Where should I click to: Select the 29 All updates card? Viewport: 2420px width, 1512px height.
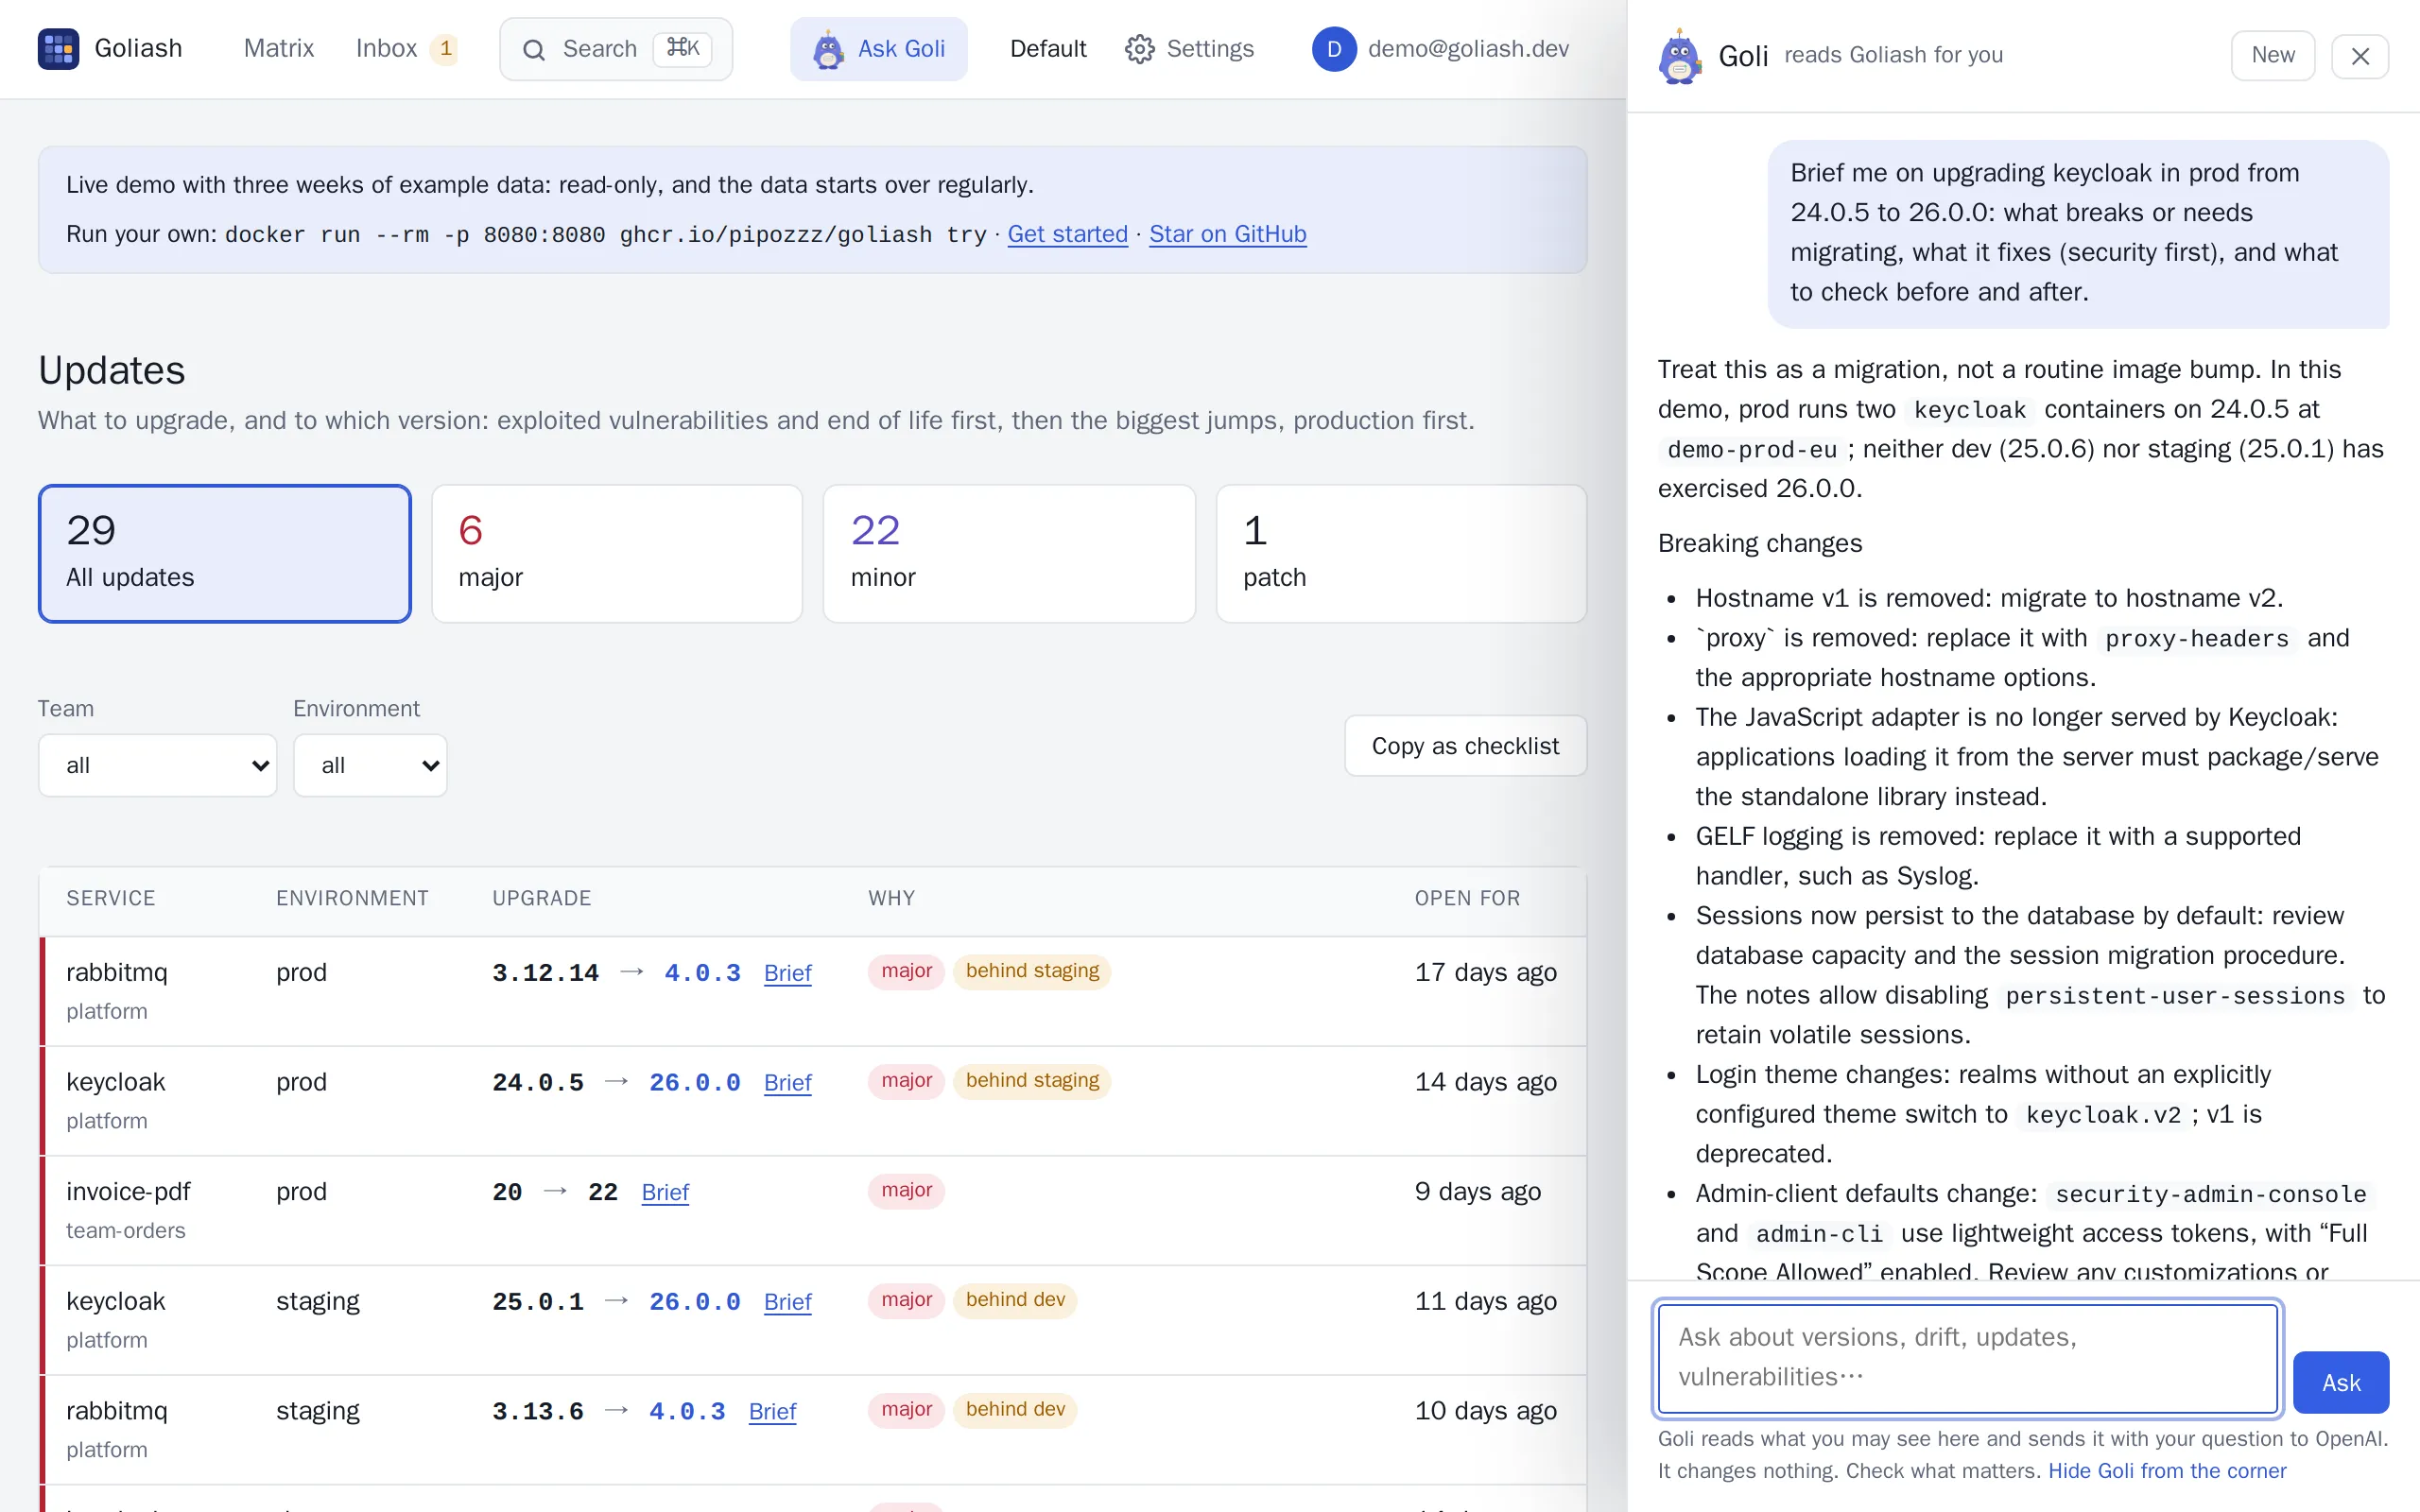click(x=224, y=554)
